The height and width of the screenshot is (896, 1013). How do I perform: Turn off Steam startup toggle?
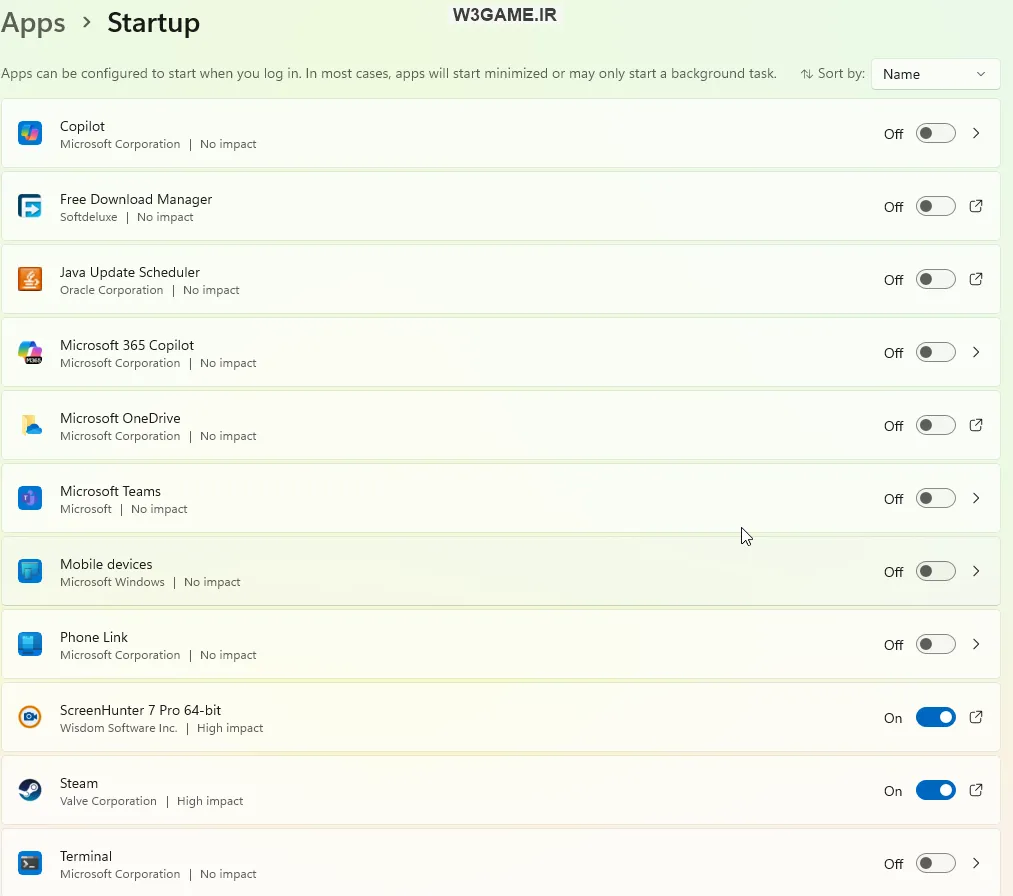point(935,791)
